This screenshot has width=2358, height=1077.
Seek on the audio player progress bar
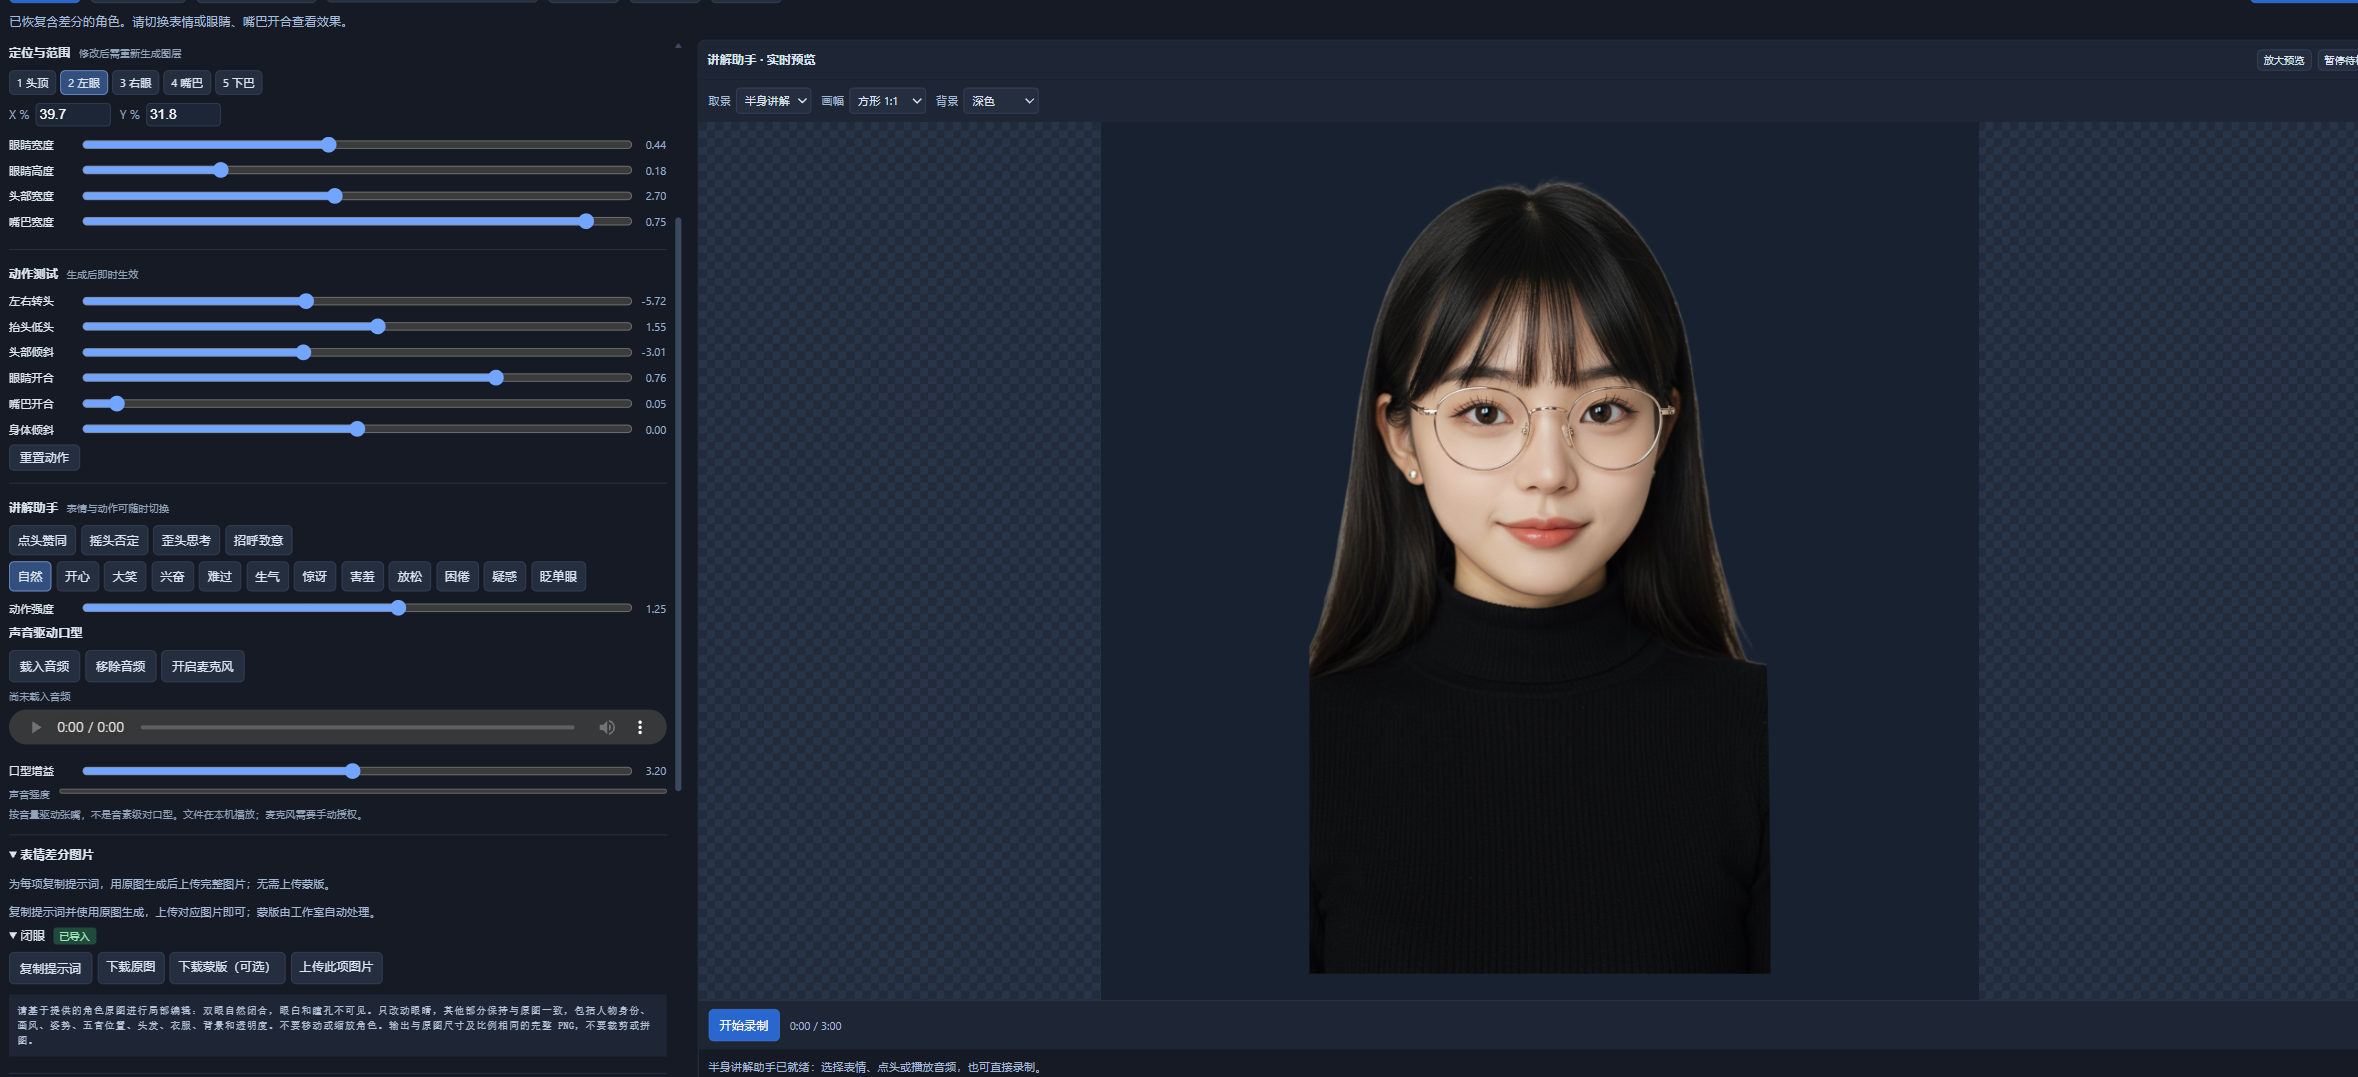coord(357,727)
